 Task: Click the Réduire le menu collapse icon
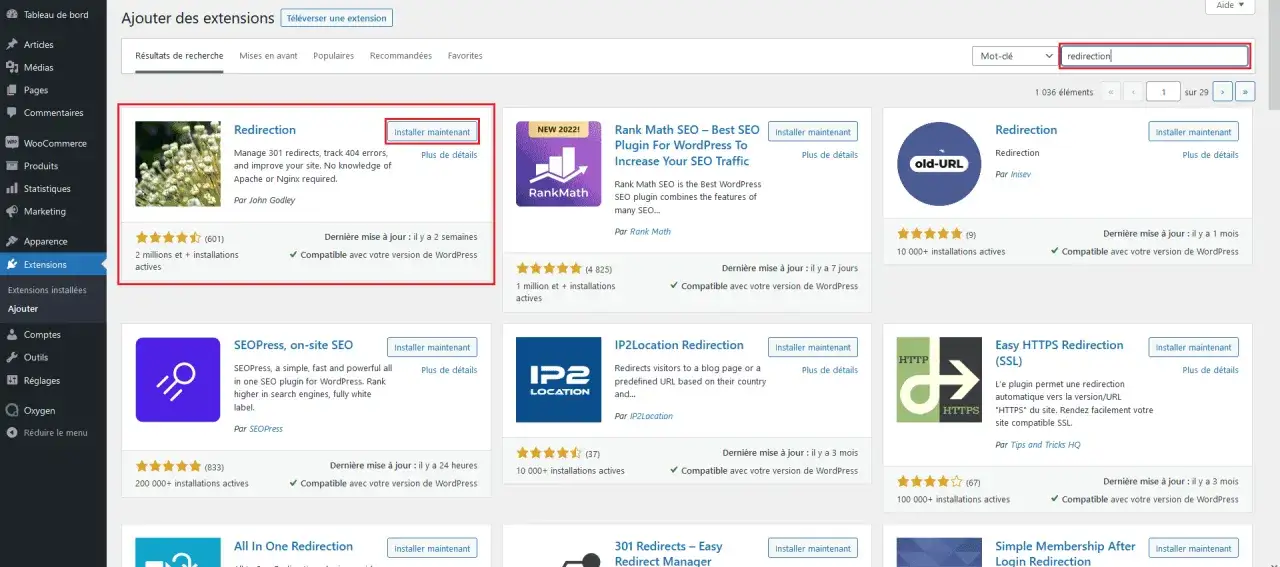12,433
